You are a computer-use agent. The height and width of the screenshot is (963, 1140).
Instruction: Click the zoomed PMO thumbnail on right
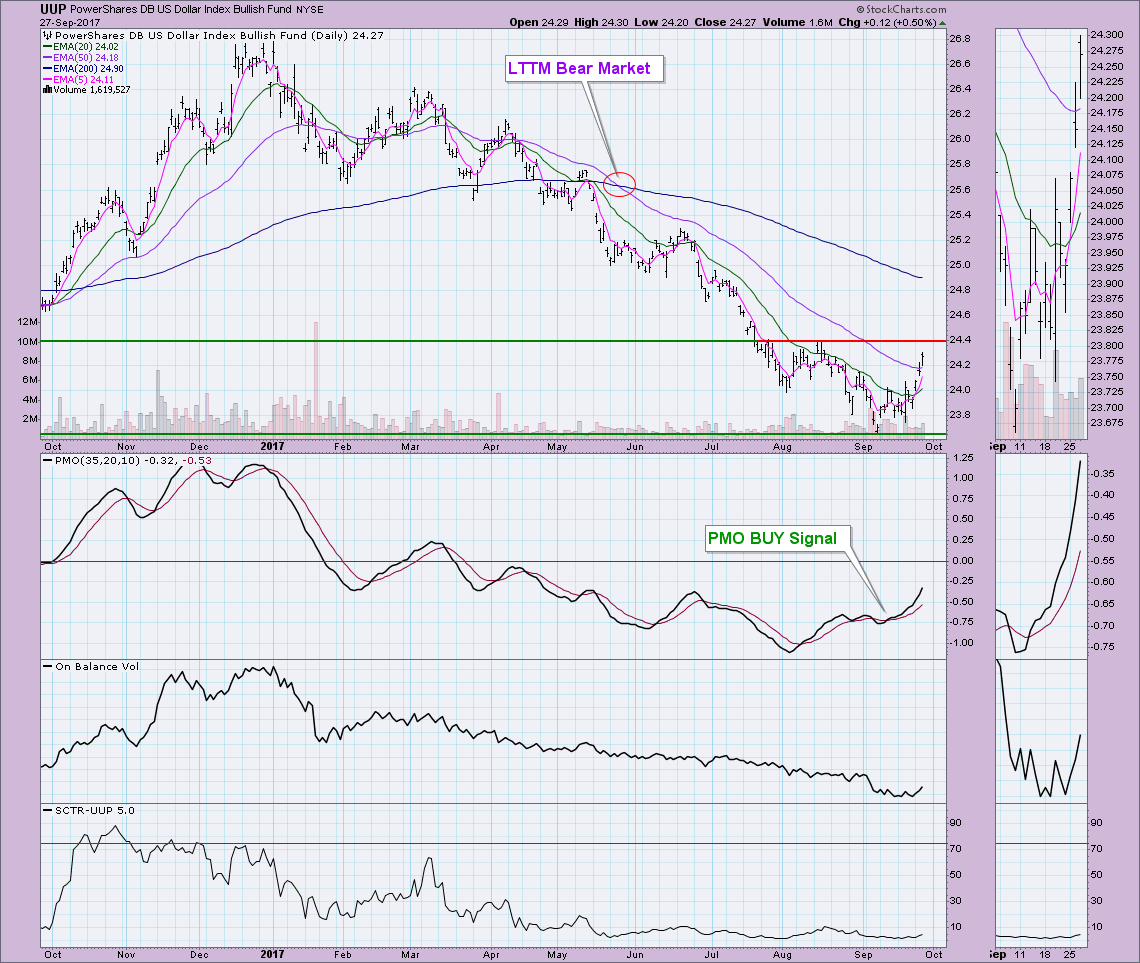click(1041, 553)
